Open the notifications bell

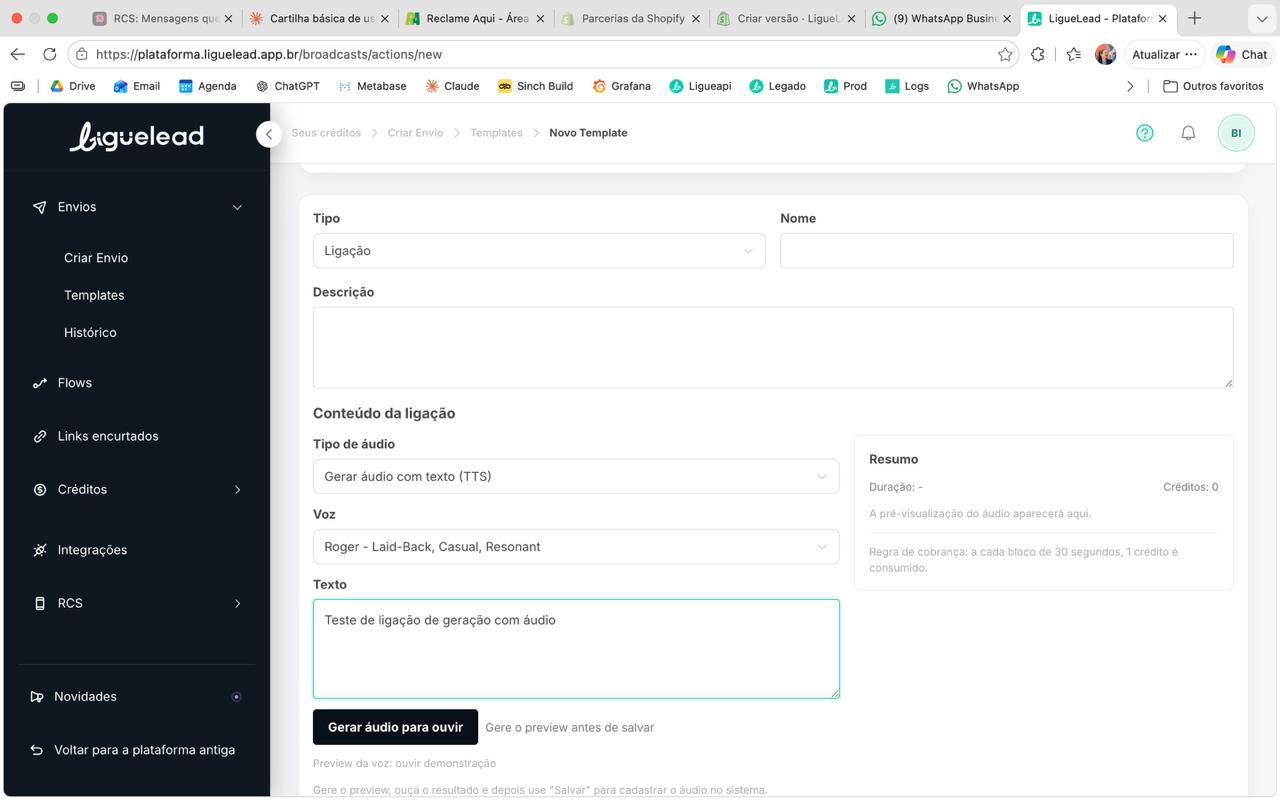click(1188, 133)
